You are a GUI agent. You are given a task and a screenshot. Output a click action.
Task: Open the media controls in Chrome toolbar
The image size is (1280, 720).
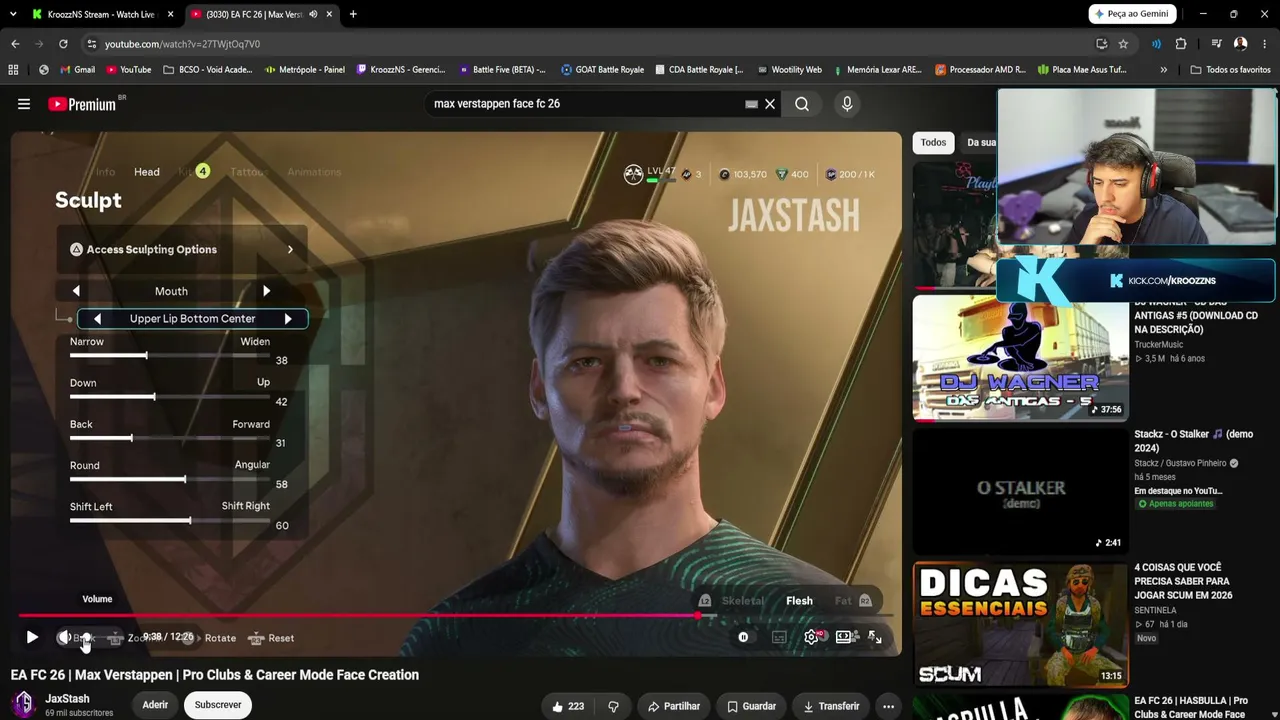1216,44
